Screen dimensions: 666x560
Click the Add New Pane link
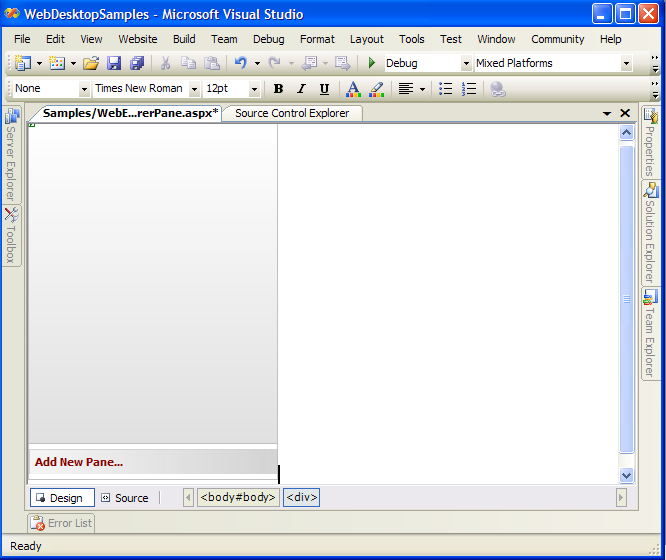79,462
